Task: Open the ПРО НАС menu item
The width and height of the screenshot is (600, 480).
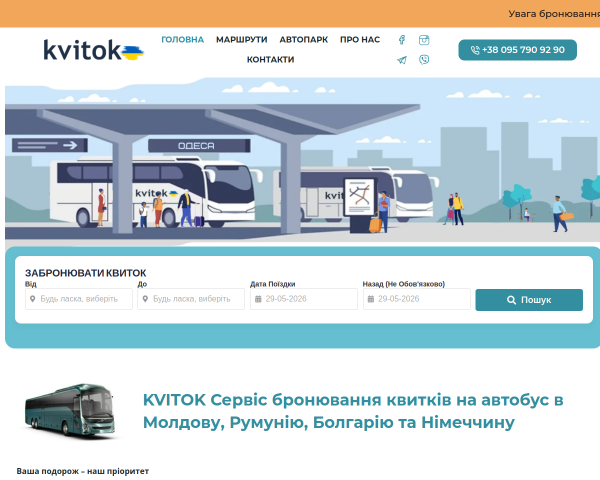Action: click(x=360, y=40)
